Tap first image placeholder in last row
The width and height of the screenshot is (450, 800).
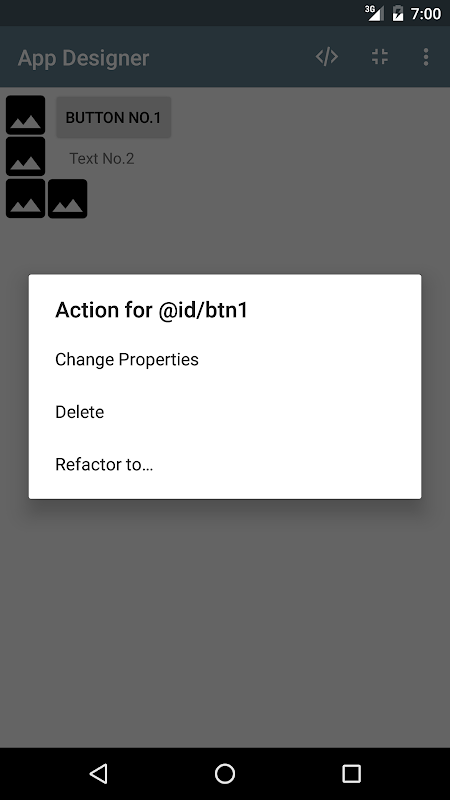[26, 198]
